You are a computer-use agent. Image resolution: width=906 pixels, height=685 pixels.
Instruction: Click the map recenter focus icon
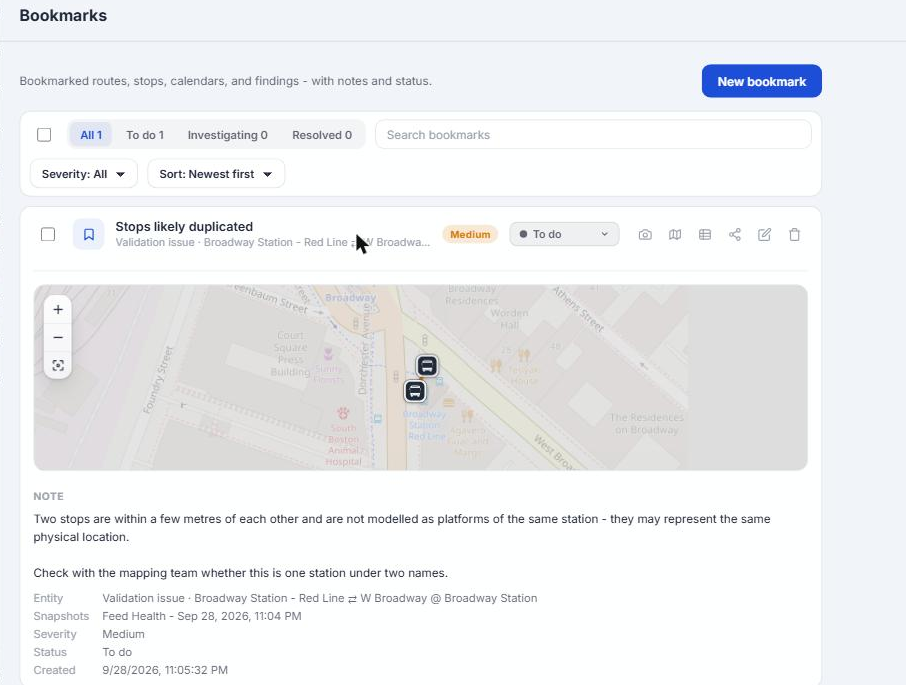tap(58, 365)
